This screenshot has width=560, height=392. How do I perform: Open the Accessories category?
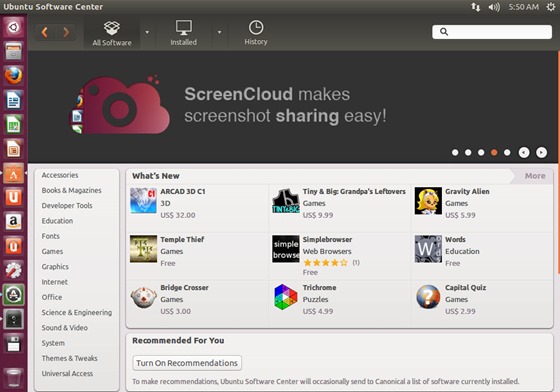click(60, 175)
